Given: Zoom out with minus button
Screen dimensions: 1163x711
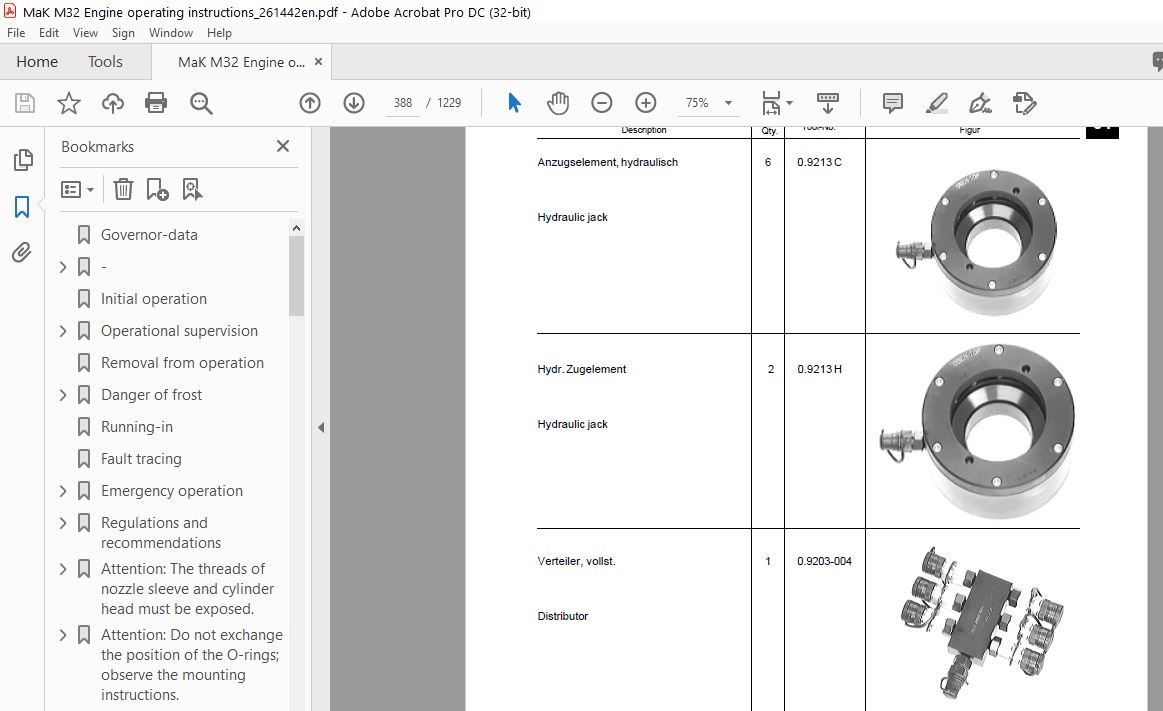Looking at the screenshot, I should point(602,103).
